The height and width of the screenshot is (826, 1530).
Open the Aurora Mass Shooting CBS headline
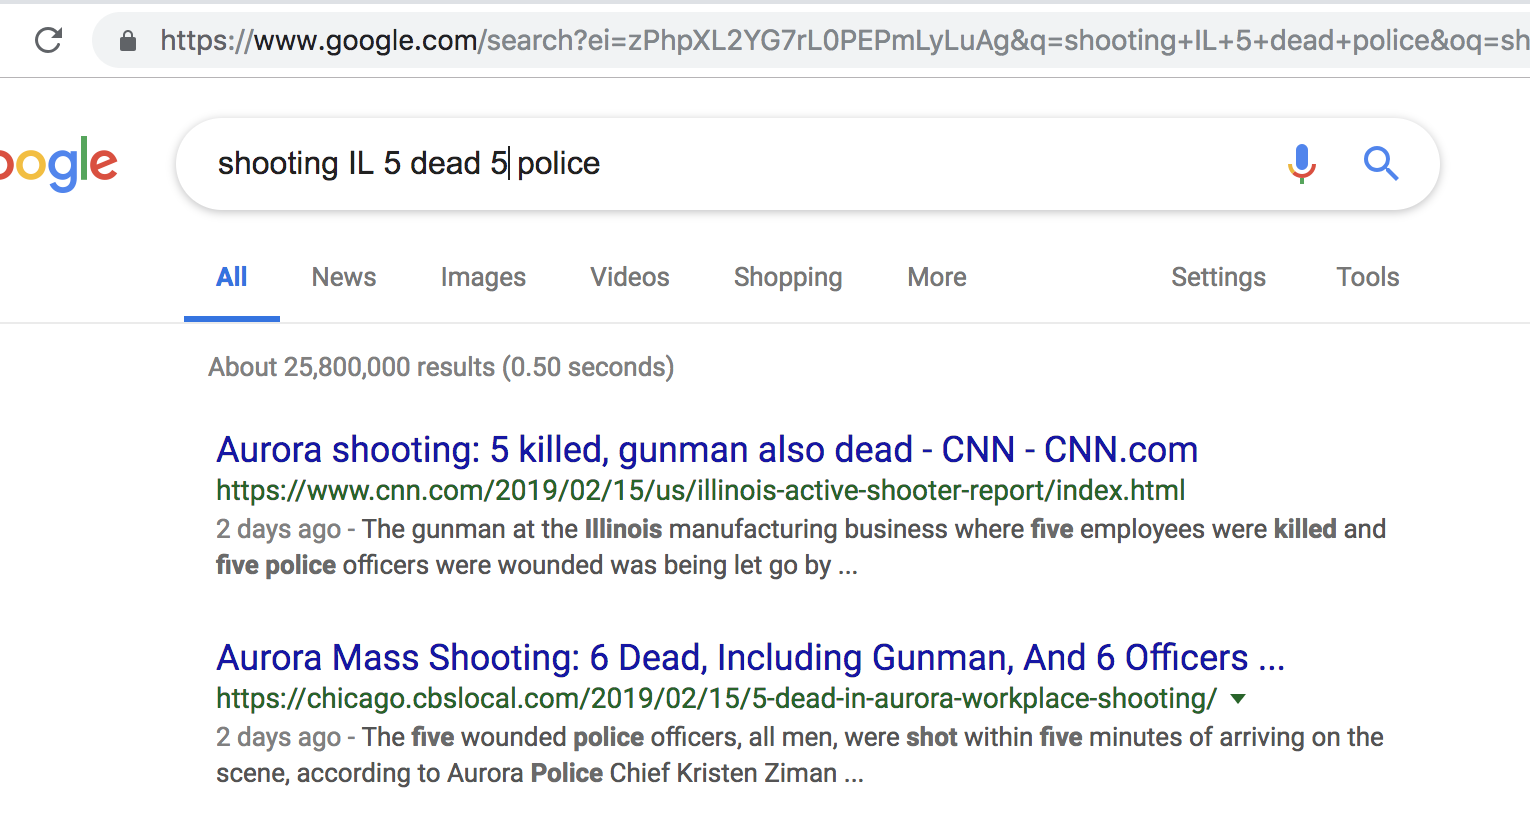point(750,658)
